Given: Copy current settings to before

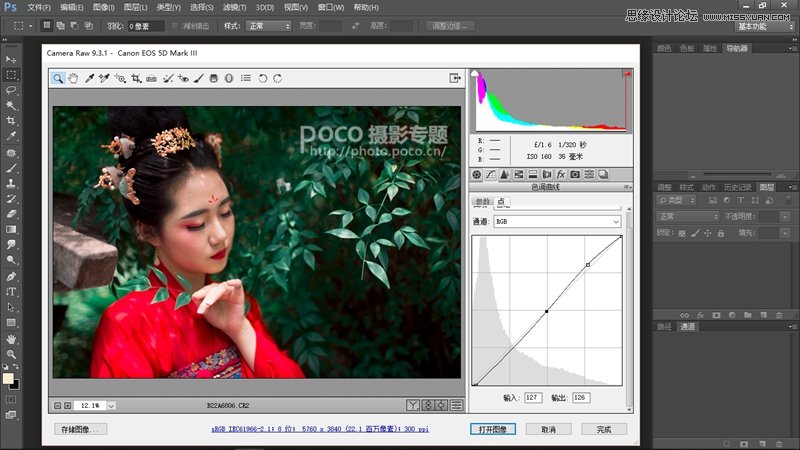Looking at the screenshot, I should pyautogui.click(x=442, y=405).
